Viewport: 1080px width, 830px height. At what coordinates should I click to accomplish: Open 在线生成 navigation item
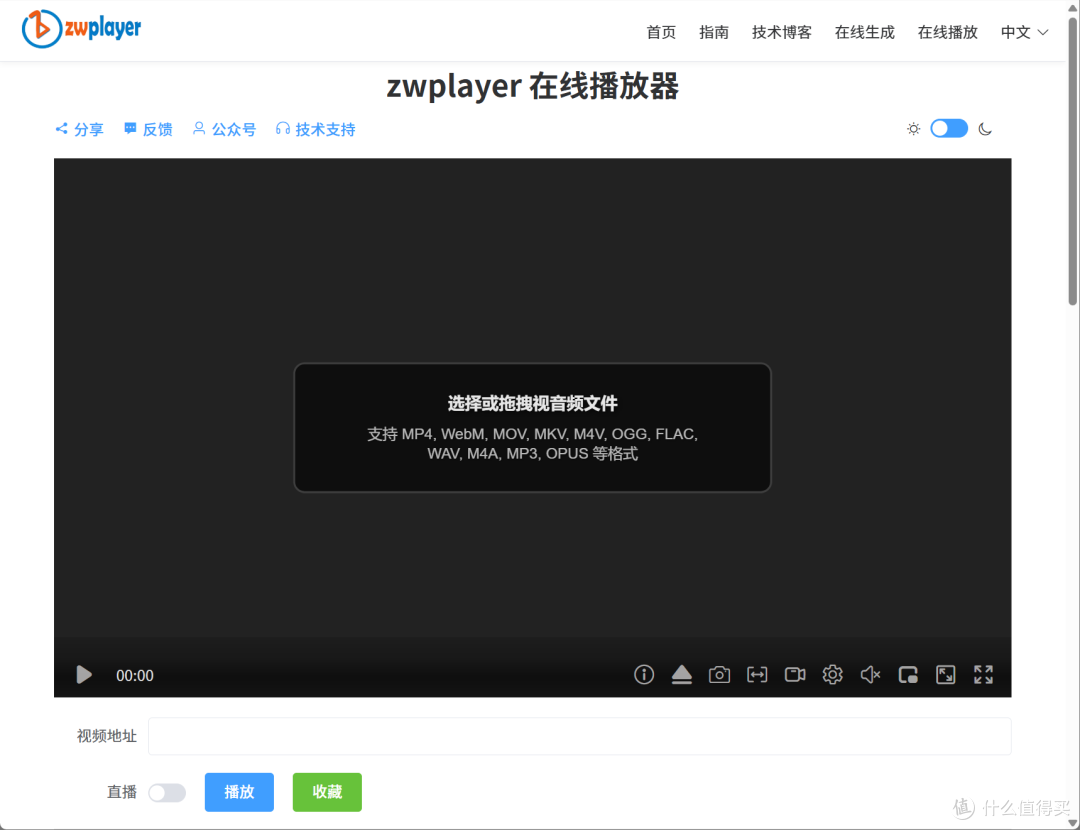tap(864, 32)
